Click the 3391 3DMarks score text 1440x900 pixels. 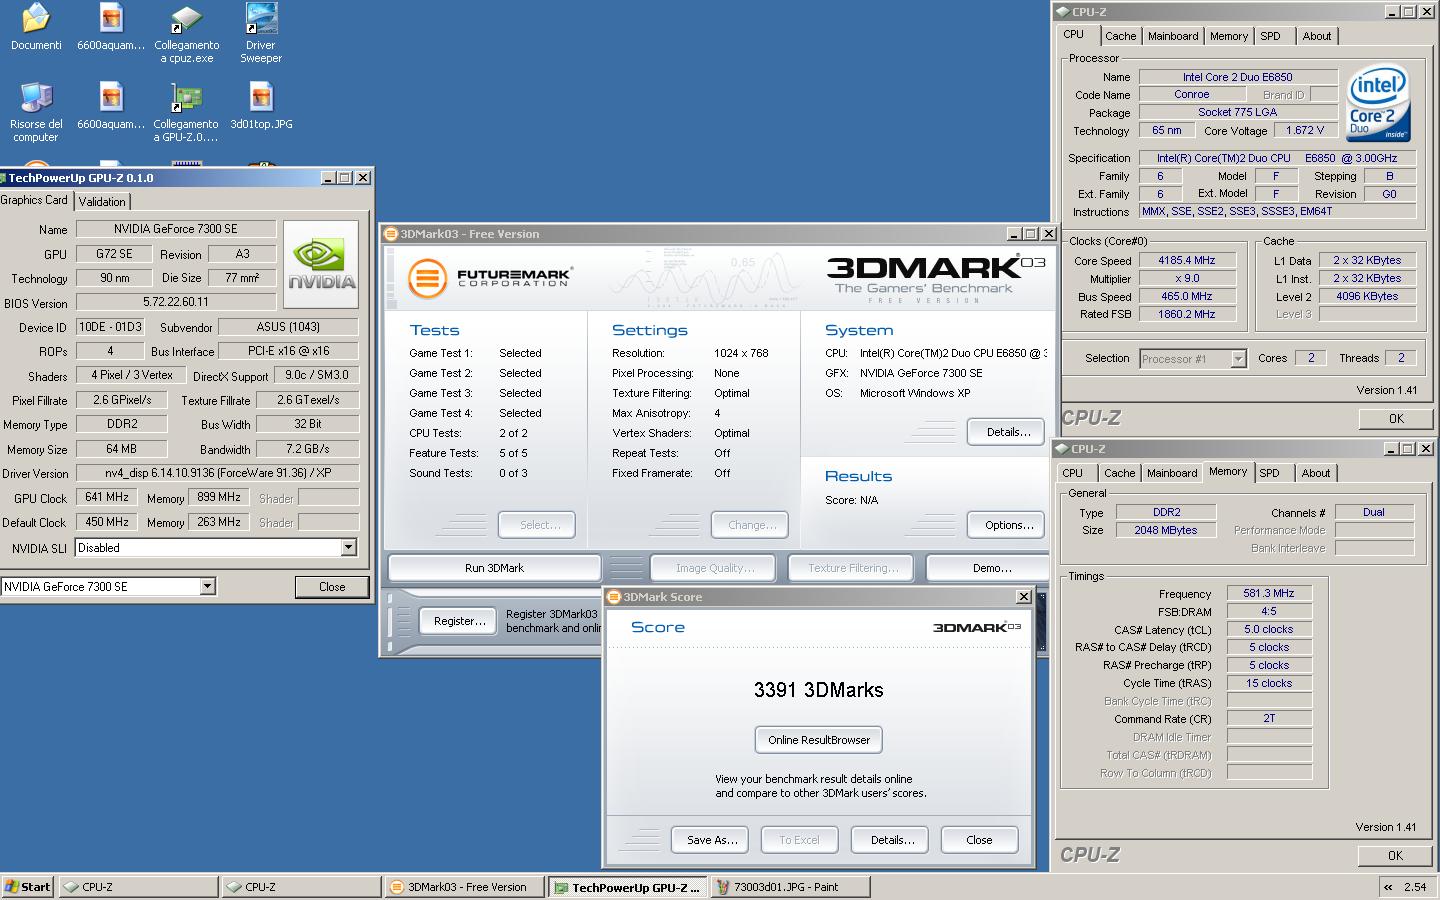pos(818,690)
